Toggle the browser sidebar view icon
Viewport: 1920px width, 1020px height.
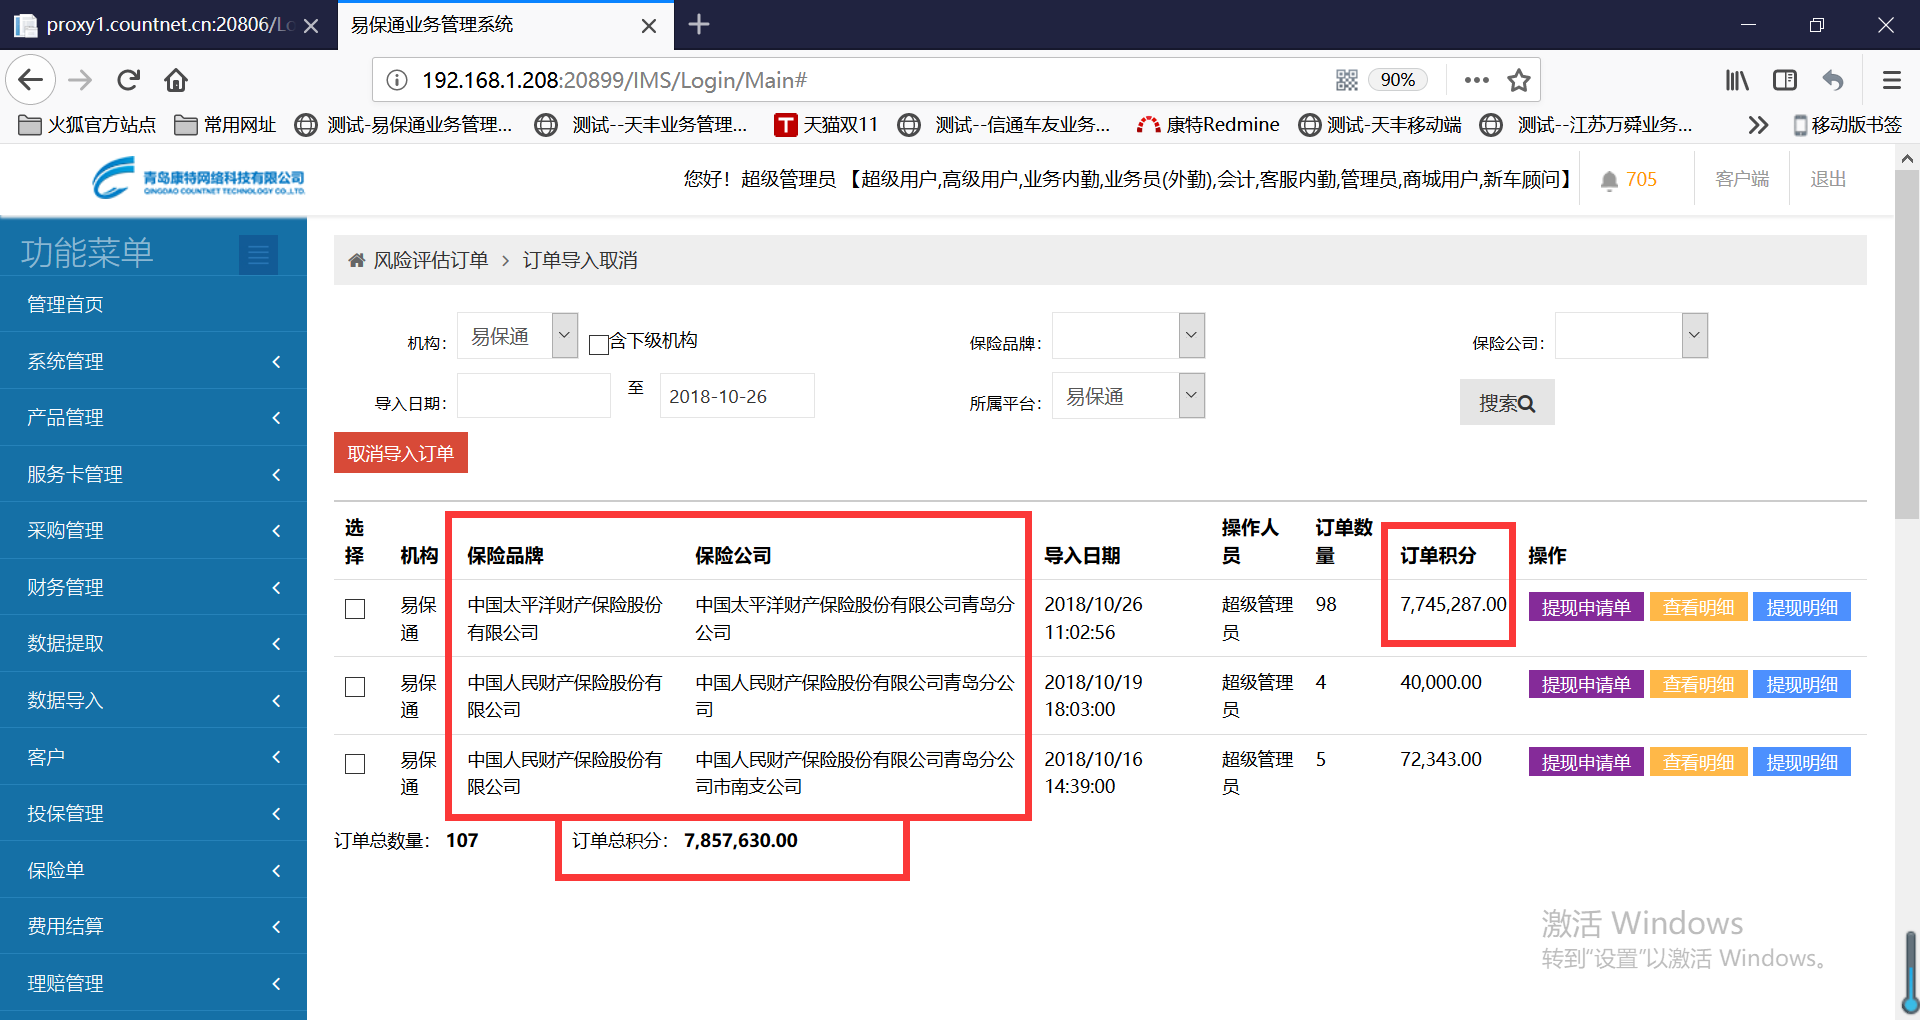coord(1785,80)
